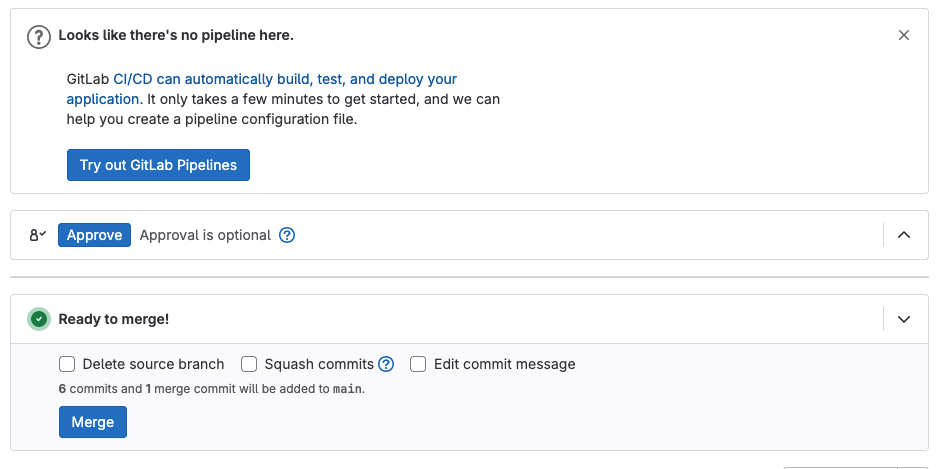Click Try out GitLab Pipelines button
945x469 pixels.
[159, 165]
